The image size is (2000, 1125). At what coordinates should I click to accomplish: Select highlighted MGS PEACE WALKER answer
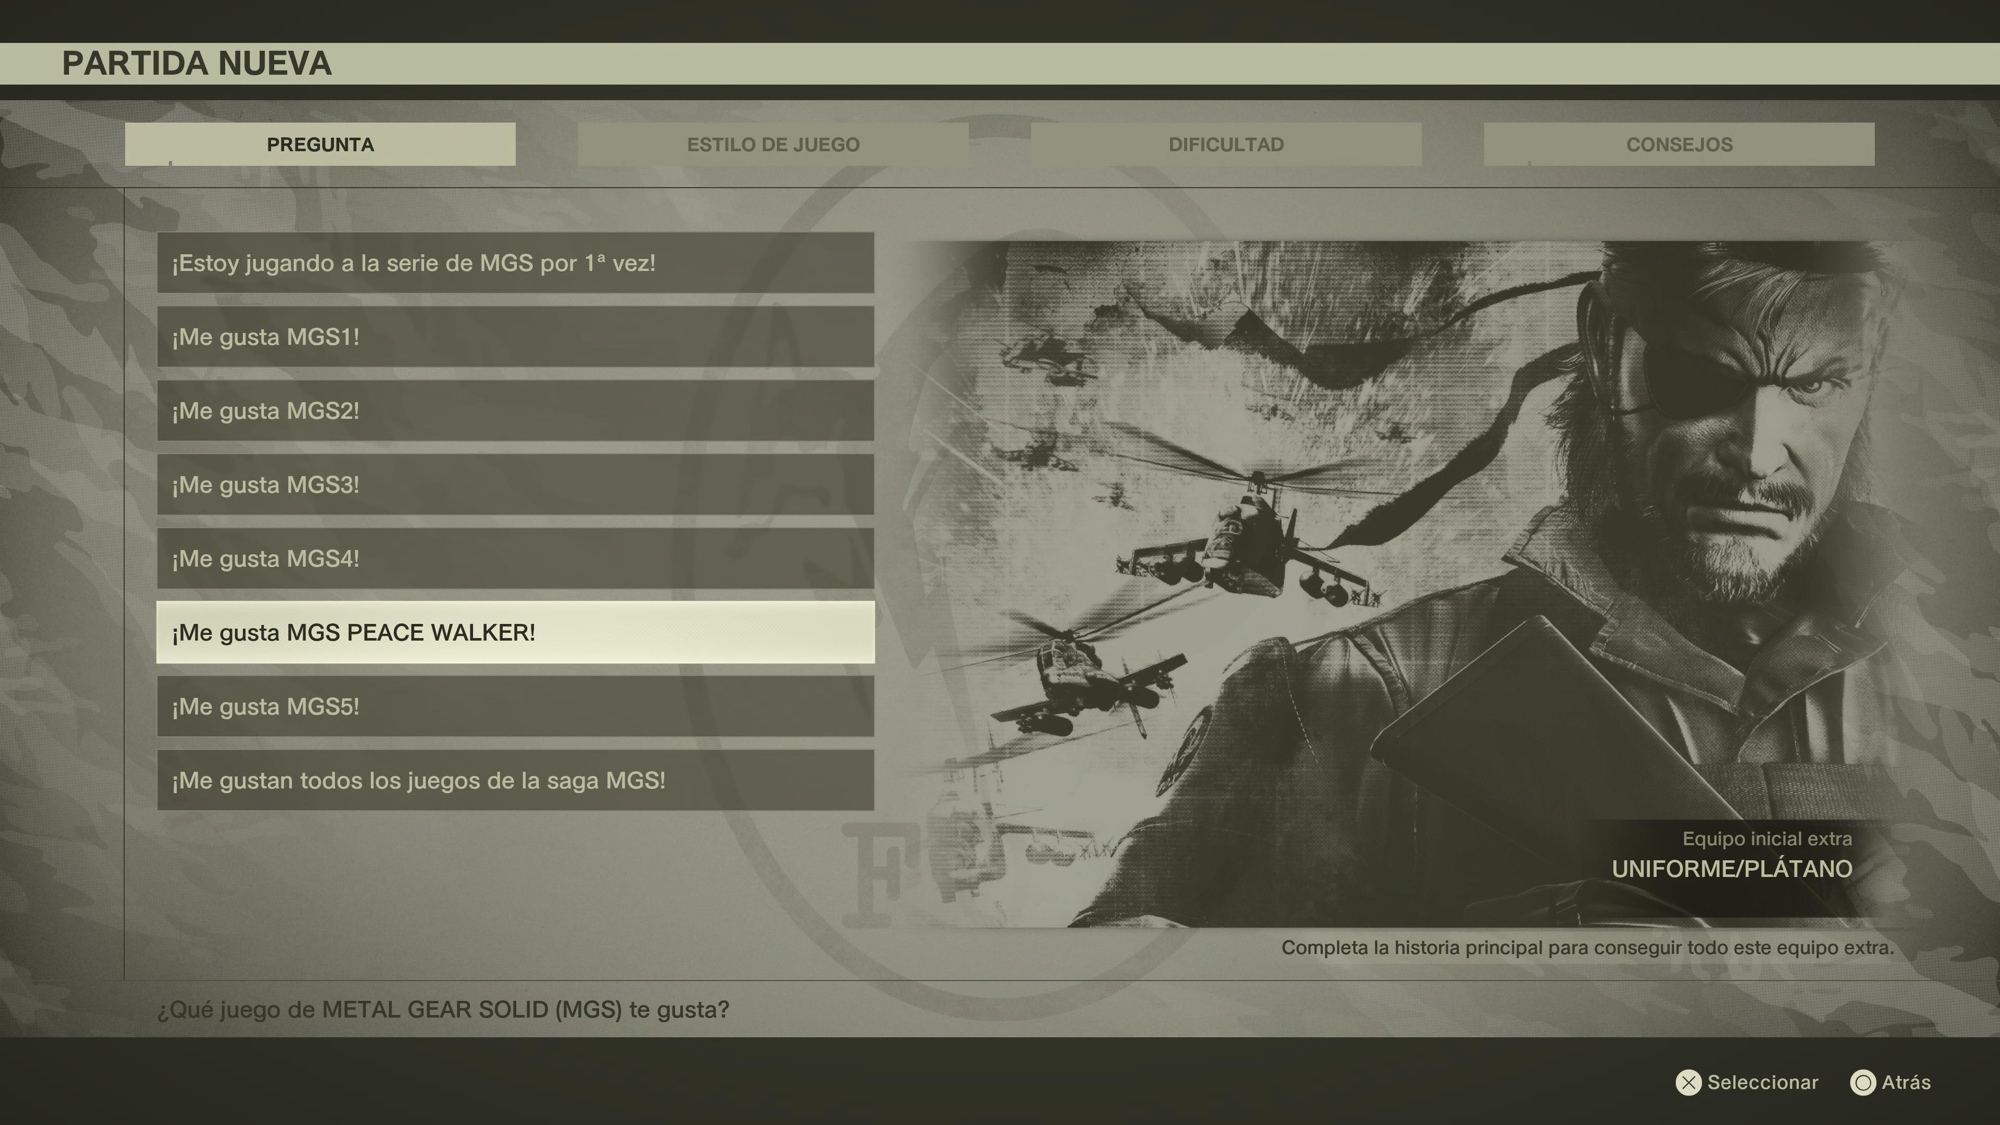(x=515, y=633)
